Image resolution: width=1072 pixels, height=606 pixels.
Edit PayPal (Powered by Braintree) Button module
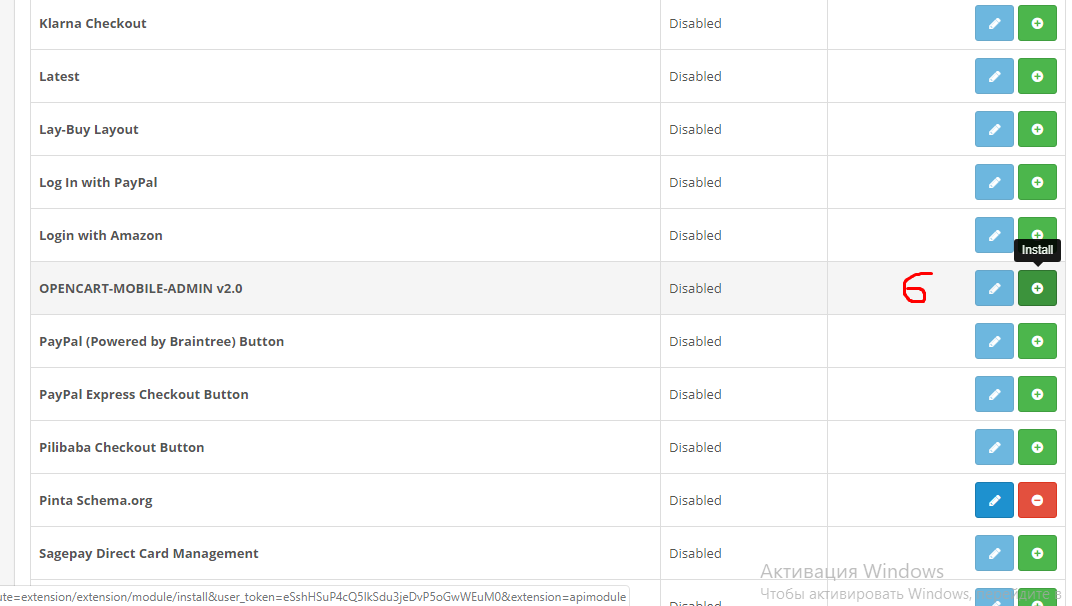994,341
